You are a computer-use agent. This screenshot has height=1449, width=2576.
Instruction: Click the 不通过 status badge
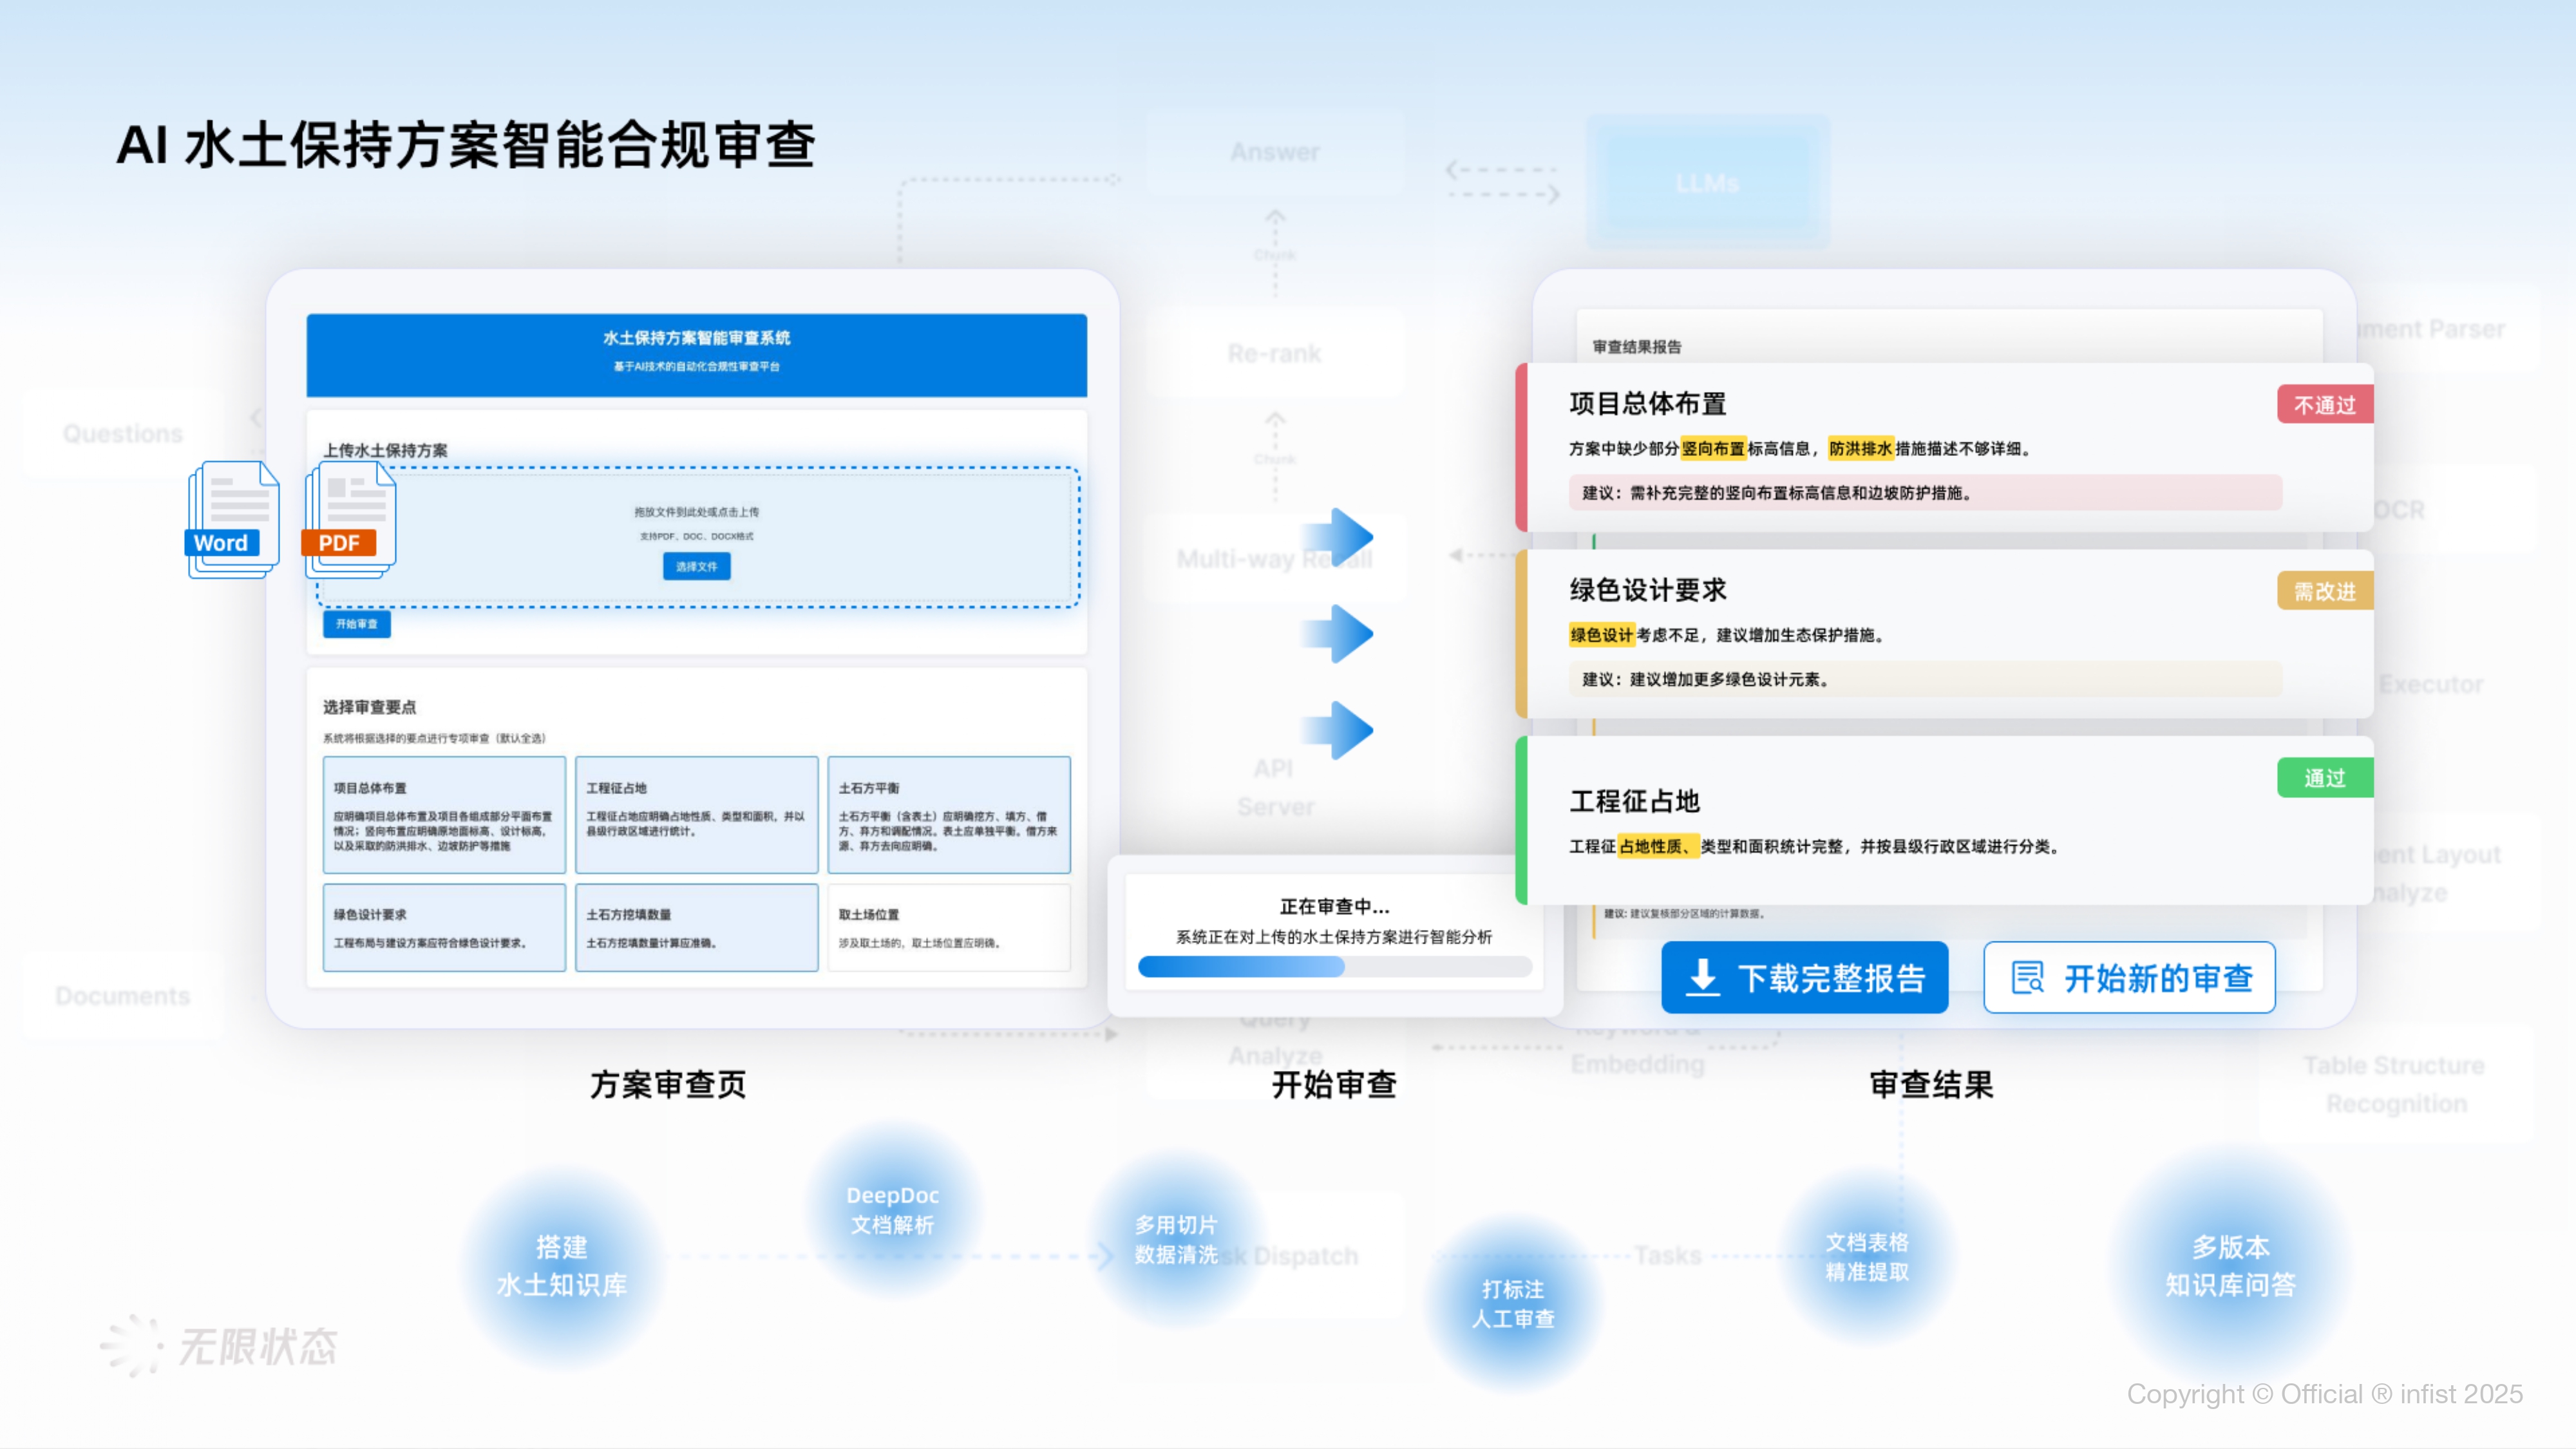pos(2324,405)
